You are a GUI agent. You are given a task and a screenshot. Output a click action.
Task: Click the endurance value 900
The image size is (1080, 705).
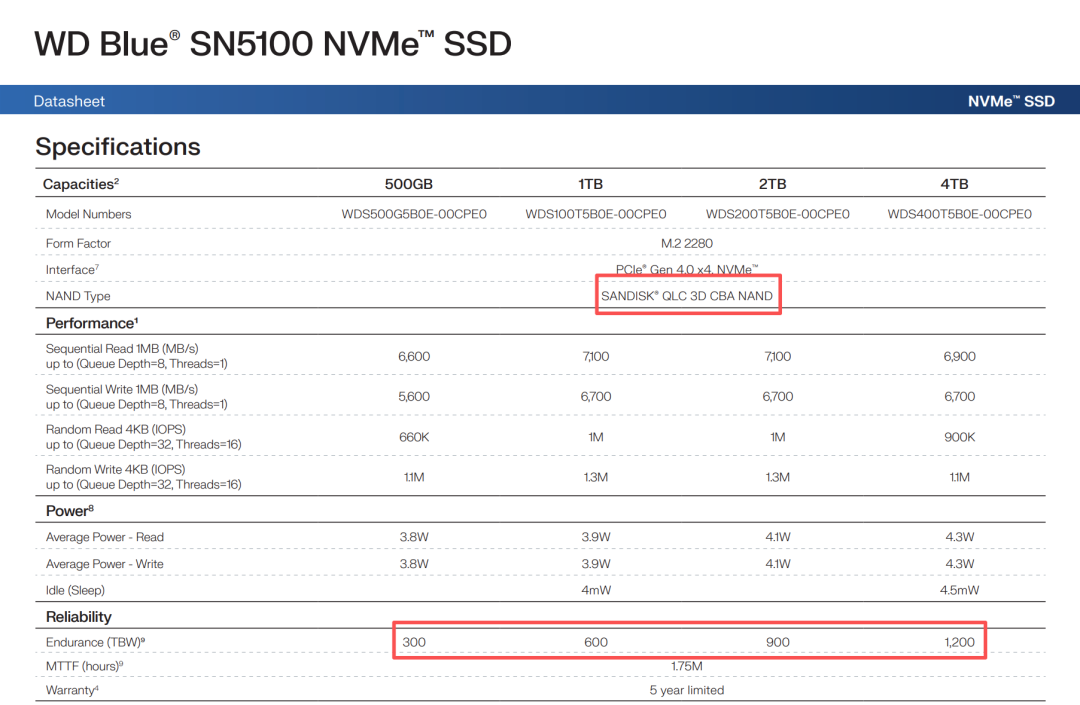tap(778, 642)
